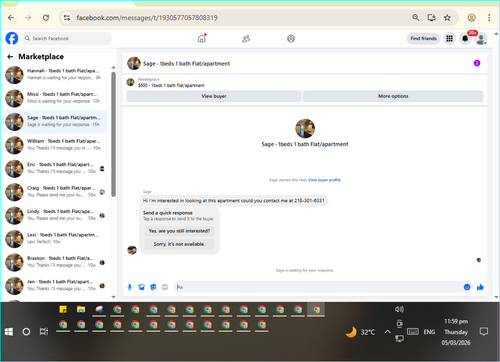This screenshot has height=362, width=500.
Task: Open Chrome three-dot menu
Action: click(x=489, y=18)
